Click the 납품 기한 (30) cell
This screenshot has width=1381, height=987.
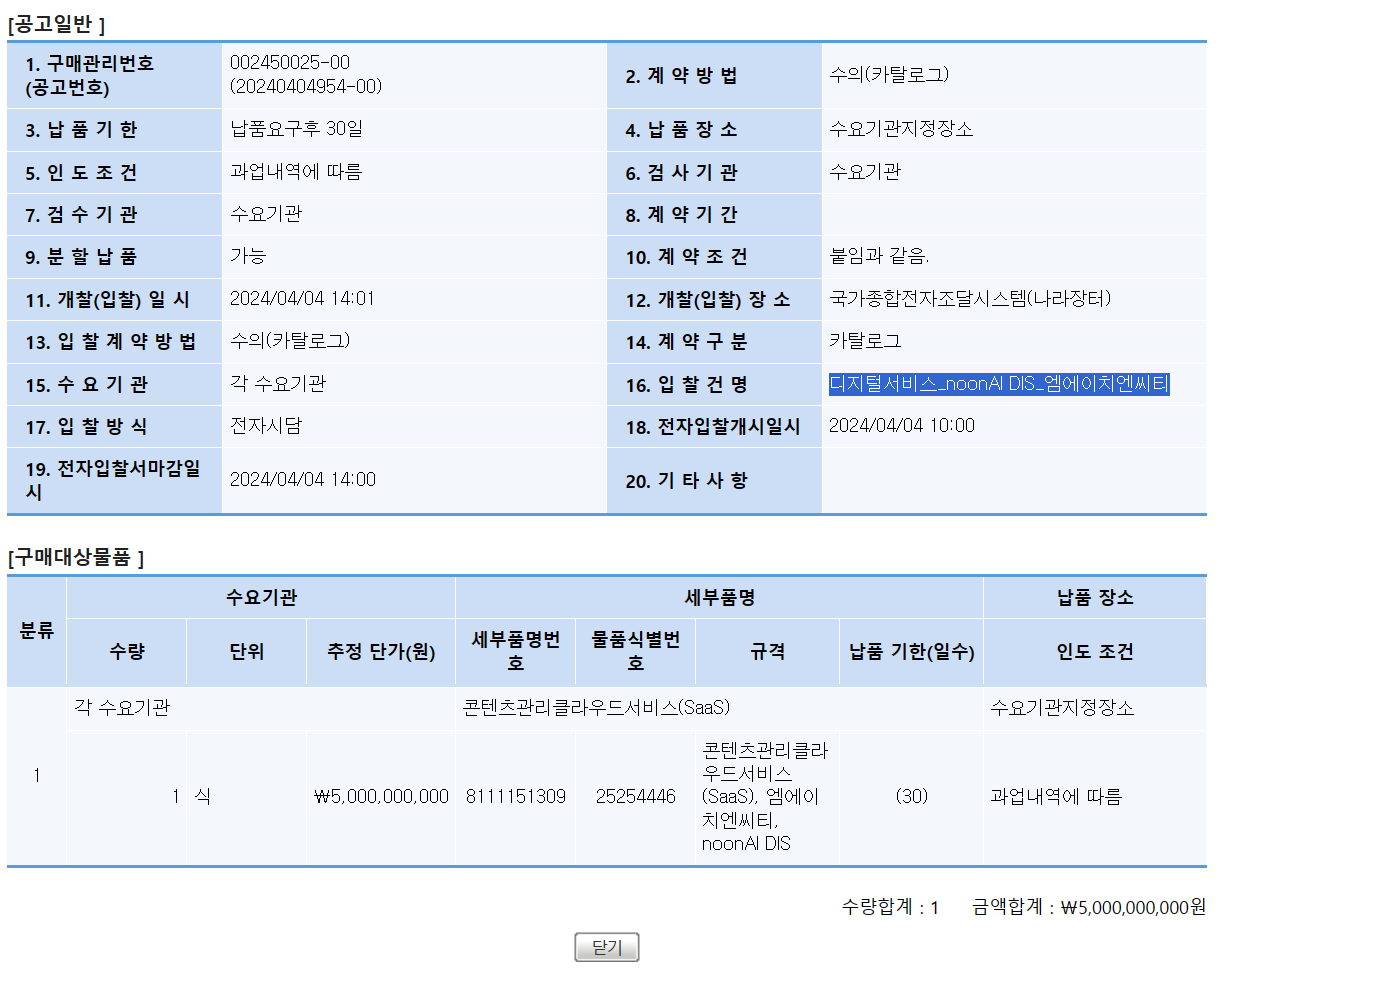911,796
